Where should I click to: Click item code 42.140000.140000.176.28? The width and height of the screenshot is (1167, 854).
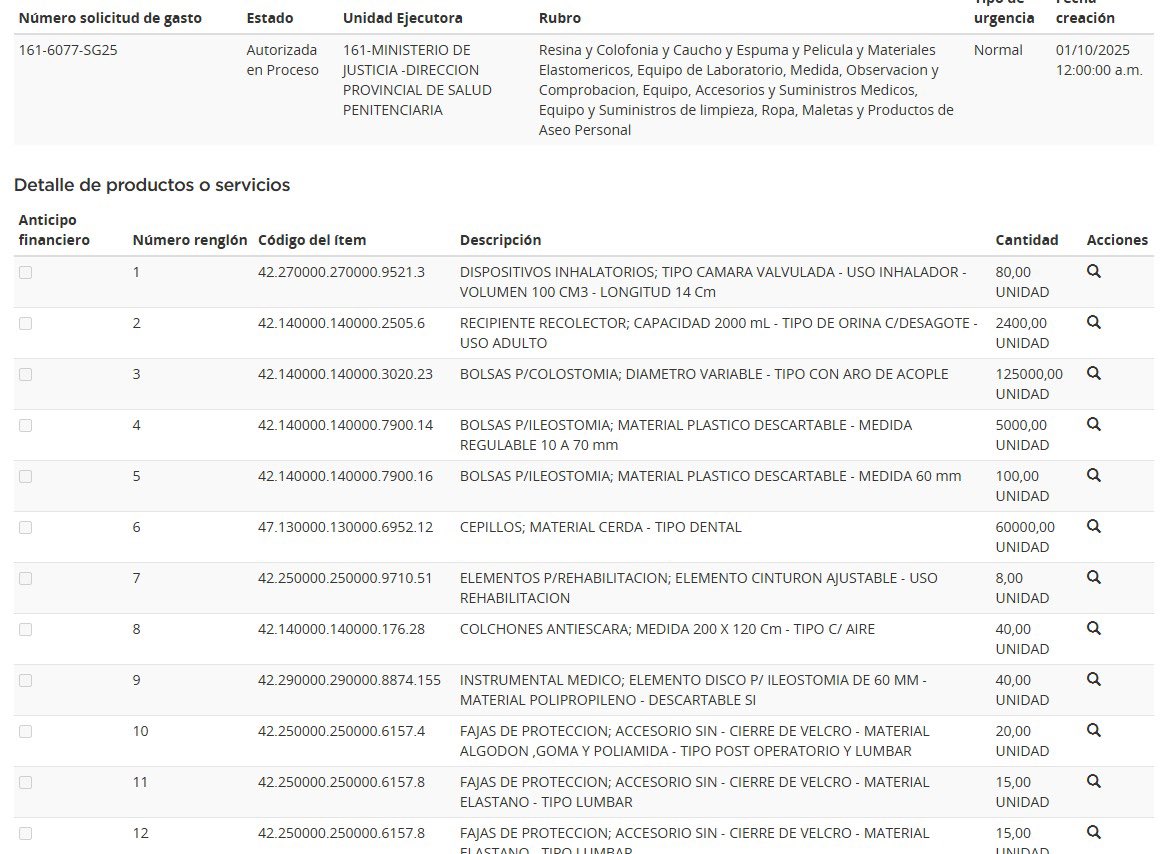(341, 629)
